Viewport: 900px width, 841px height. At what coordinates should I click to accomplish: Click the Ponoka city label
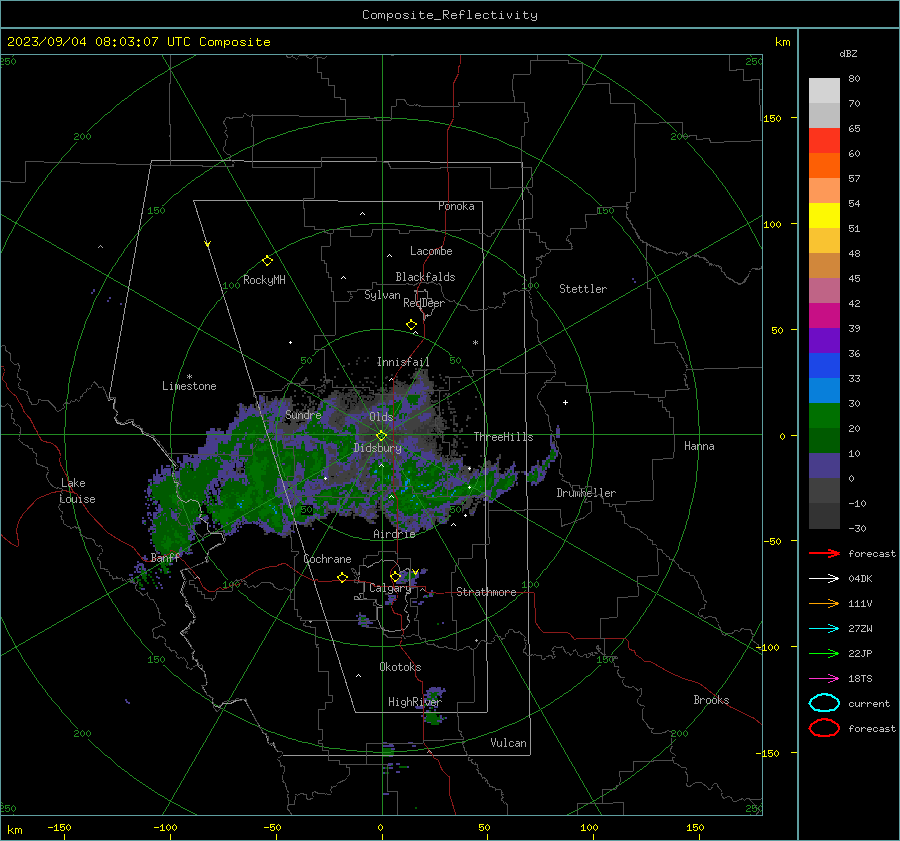coord(456,206)
